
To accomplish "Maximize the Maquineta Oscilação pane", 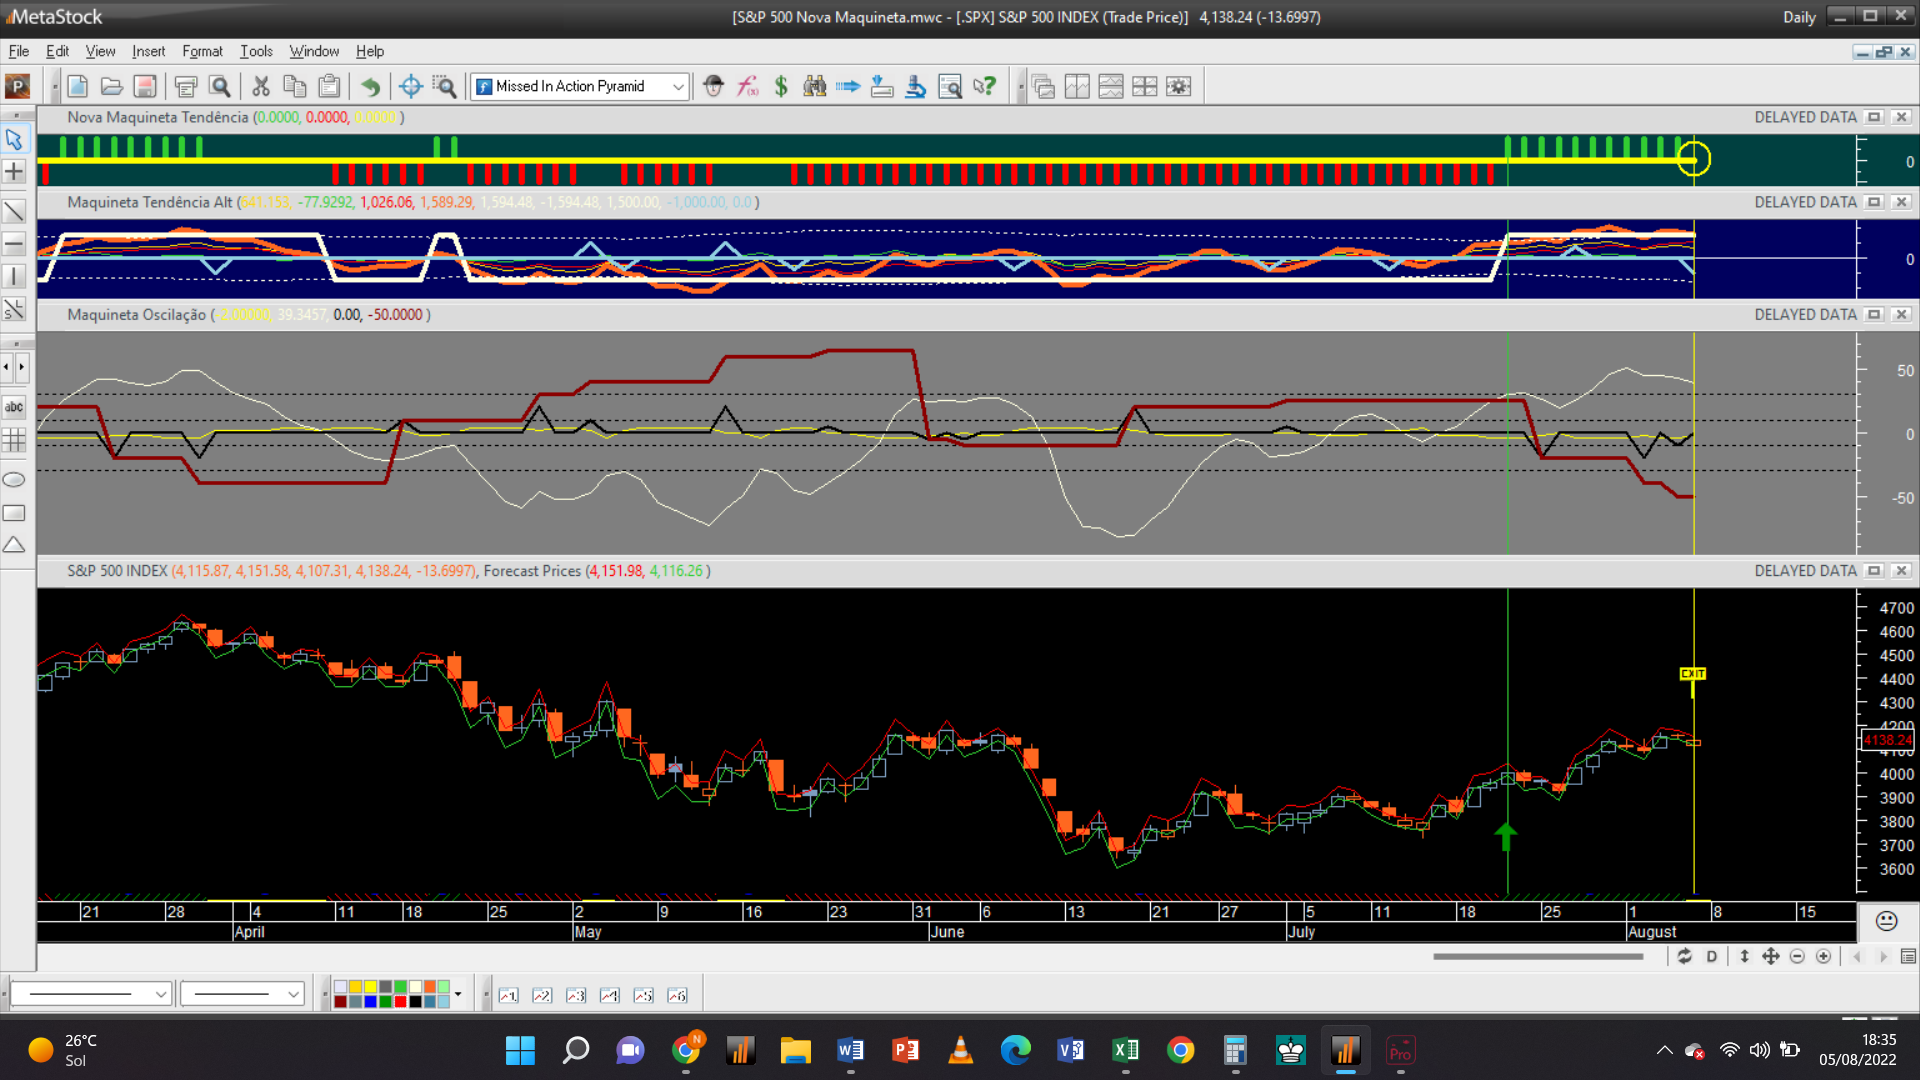I will tap(1874, 314).
